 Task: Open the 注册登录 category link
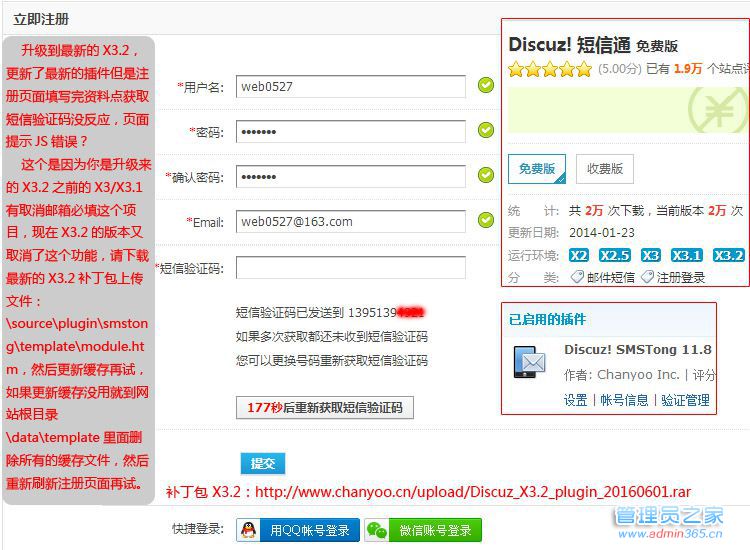[x=681, y=277]
